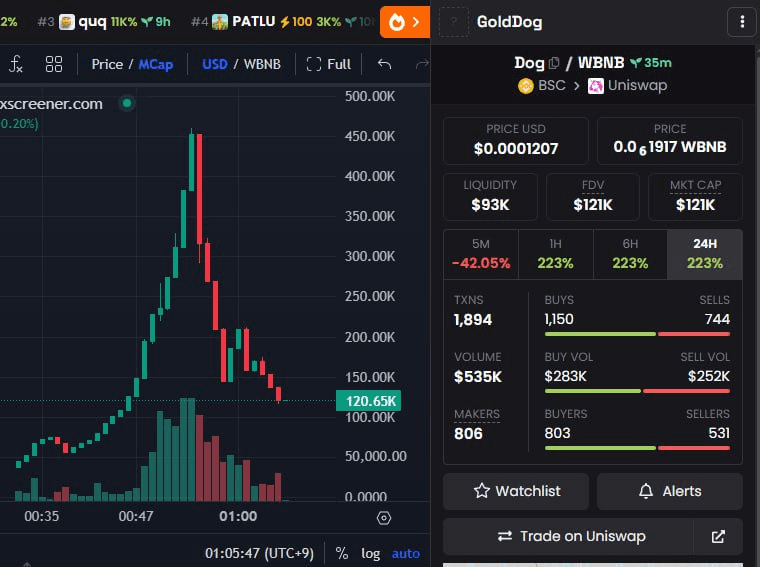Click the PATLU token icon in trending bar
The height and width of the screenshot is (567, 760).
[220, 22]
